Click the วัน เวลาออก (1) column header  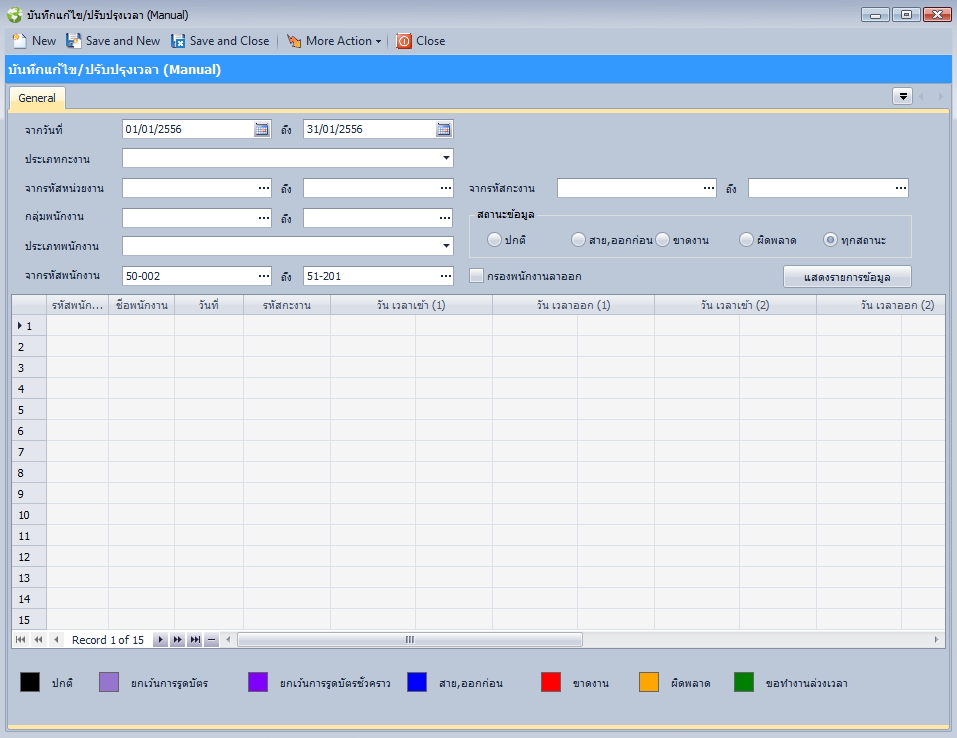pyautogui.click(x=574, y=305)
